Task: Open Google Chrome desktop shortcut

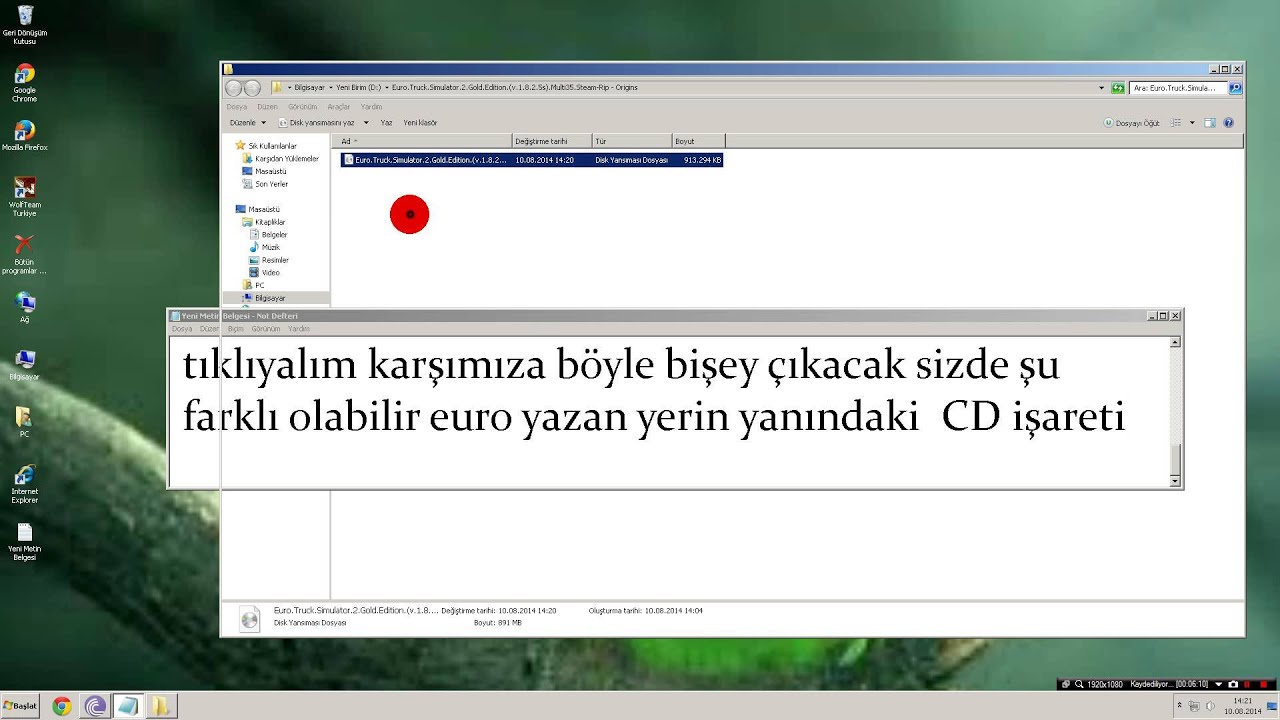Action: coord(25,83)
